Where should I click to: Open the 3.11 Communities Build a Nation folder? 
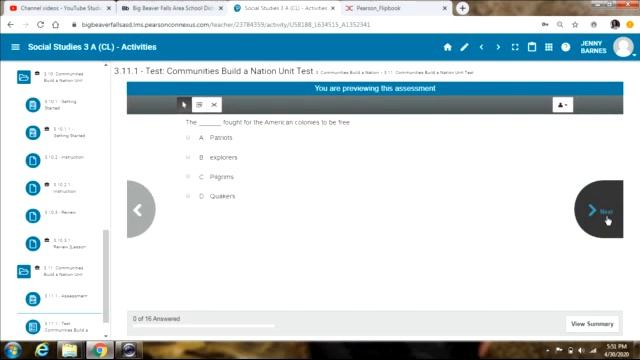(24, 271)
